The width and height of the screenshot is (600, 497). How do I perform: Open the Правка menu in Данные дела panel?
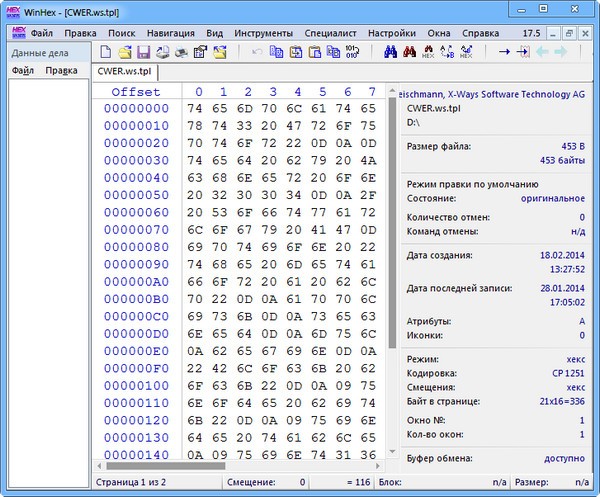[62, 72]
